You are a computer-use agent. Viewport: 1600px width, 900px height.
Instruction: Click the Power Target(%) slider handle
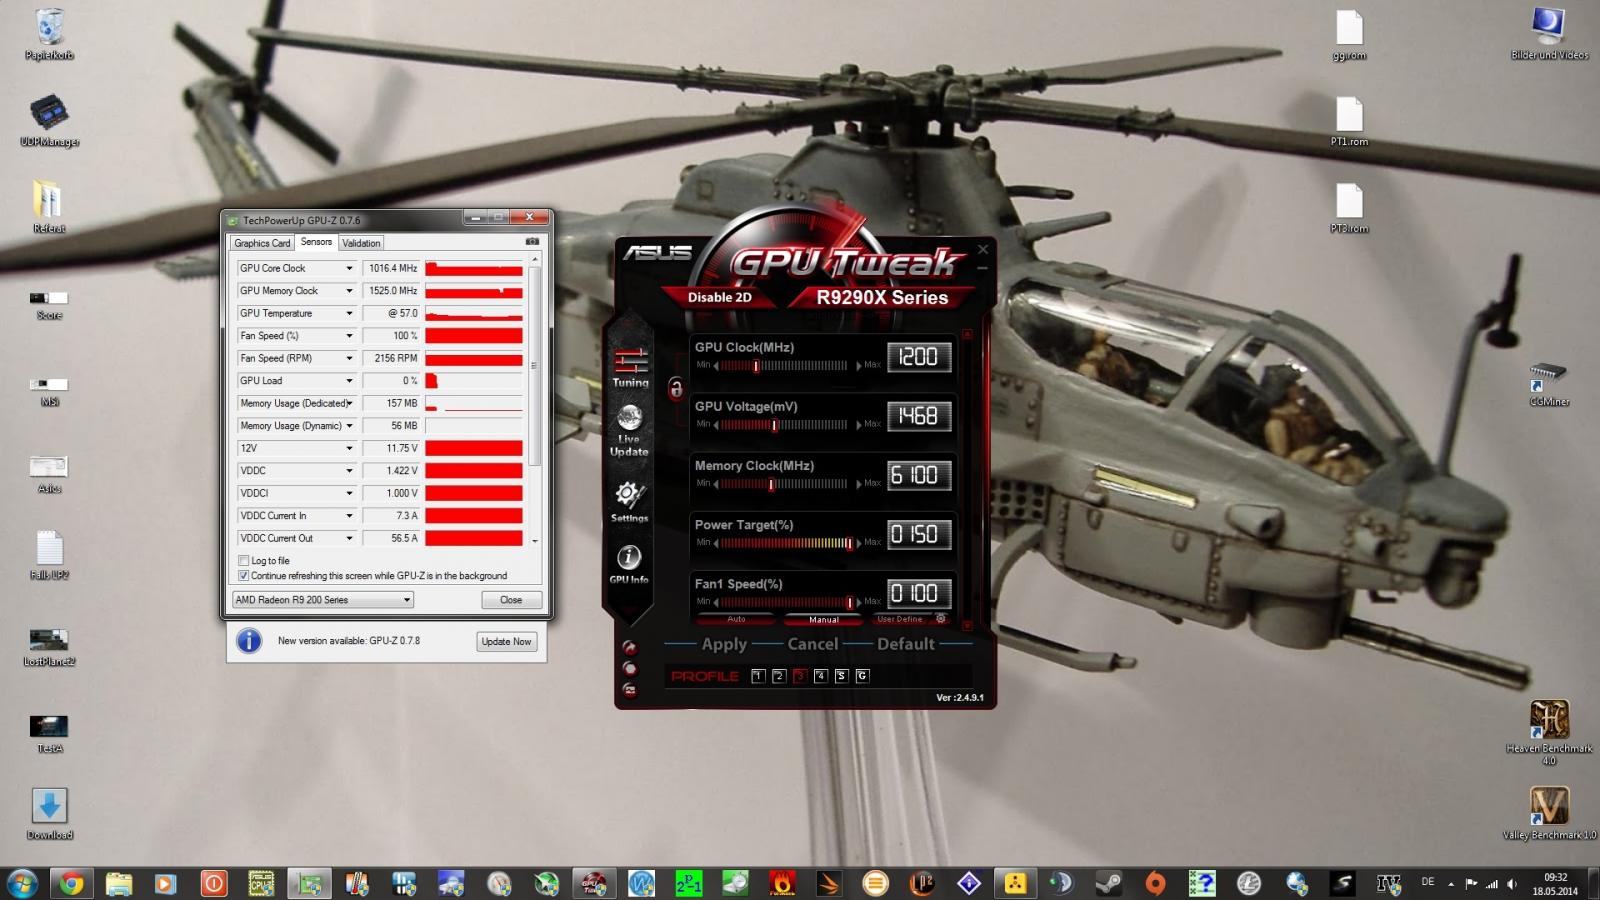[x=849, y=543]
